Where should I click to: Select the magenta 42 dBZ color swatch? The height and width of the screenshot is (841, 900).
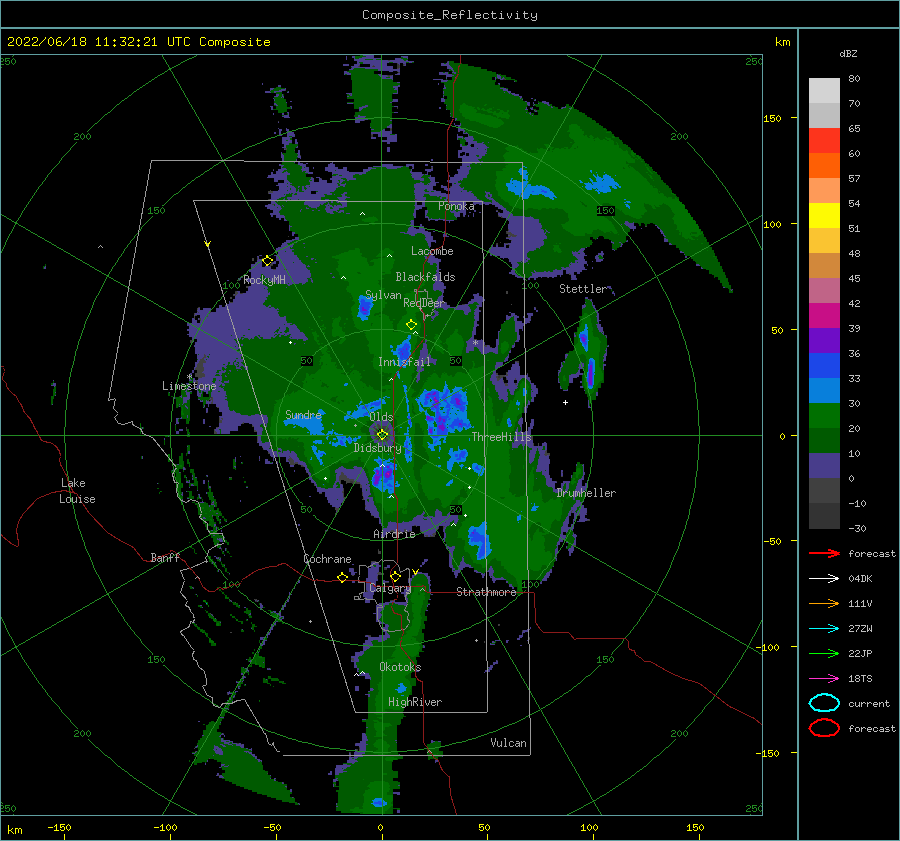pyautogui.click(x=824, y=315)
